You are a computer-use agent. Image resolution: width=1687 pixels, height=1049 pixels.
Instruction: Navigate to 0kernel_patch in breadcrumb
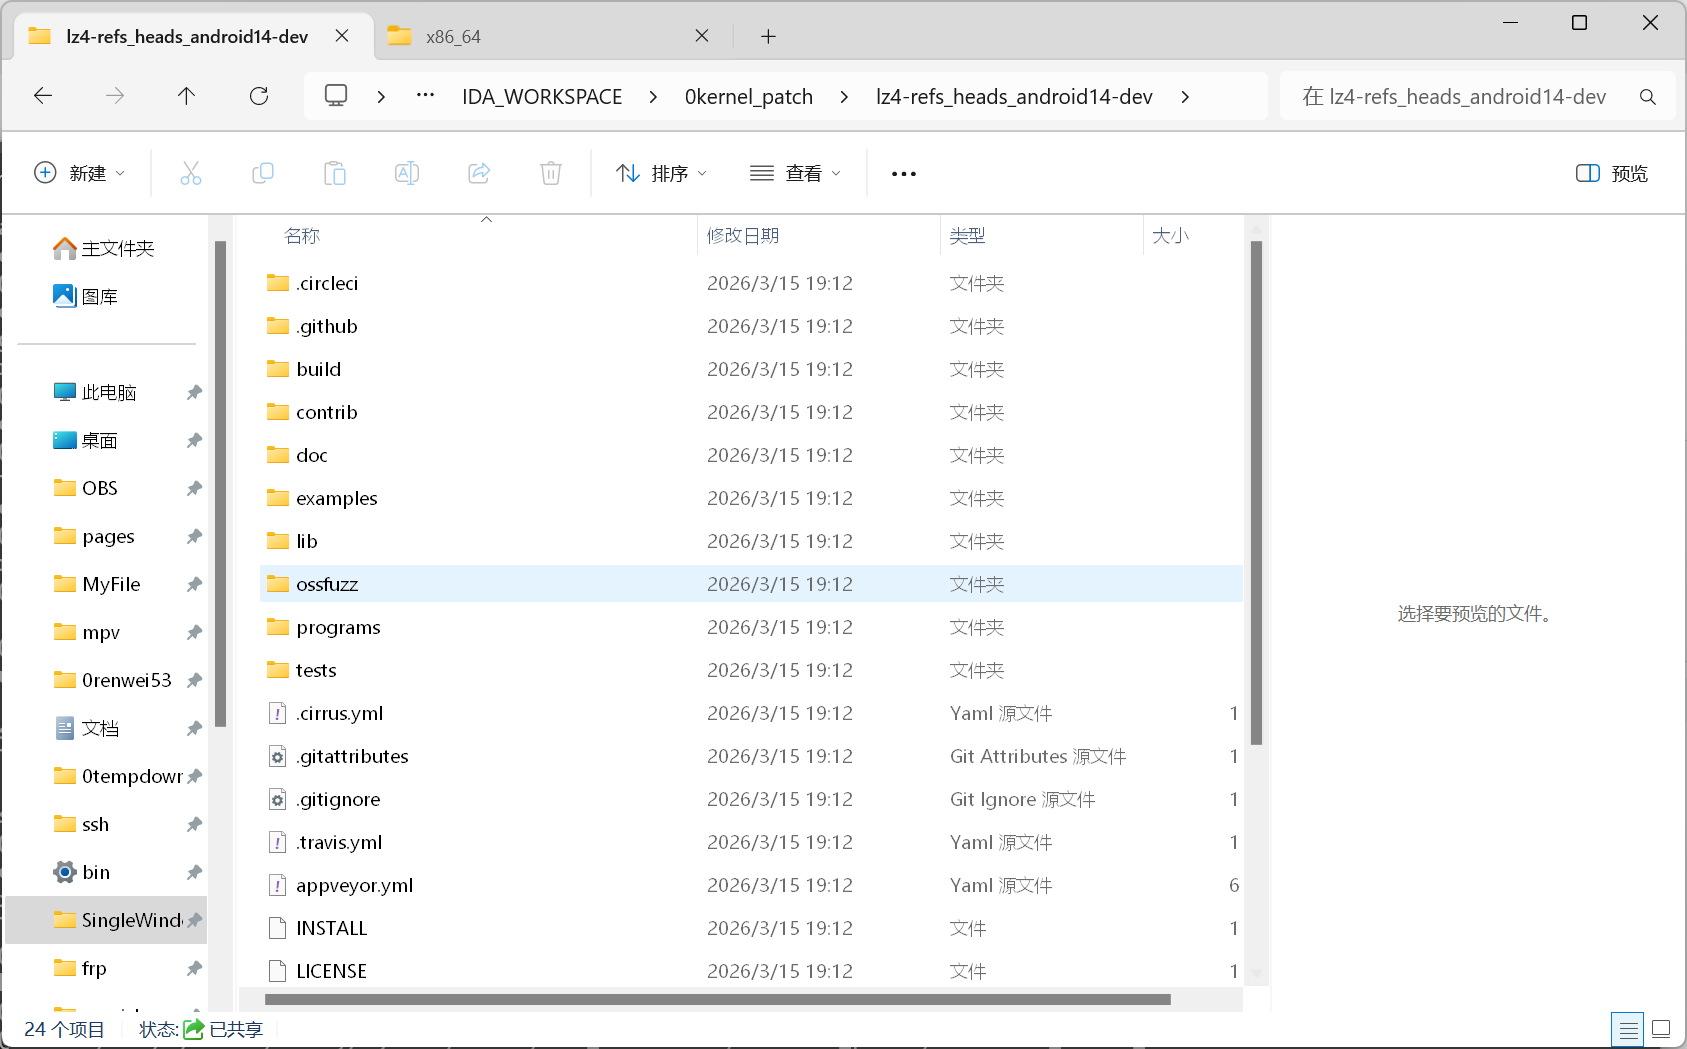click(748, 97)
